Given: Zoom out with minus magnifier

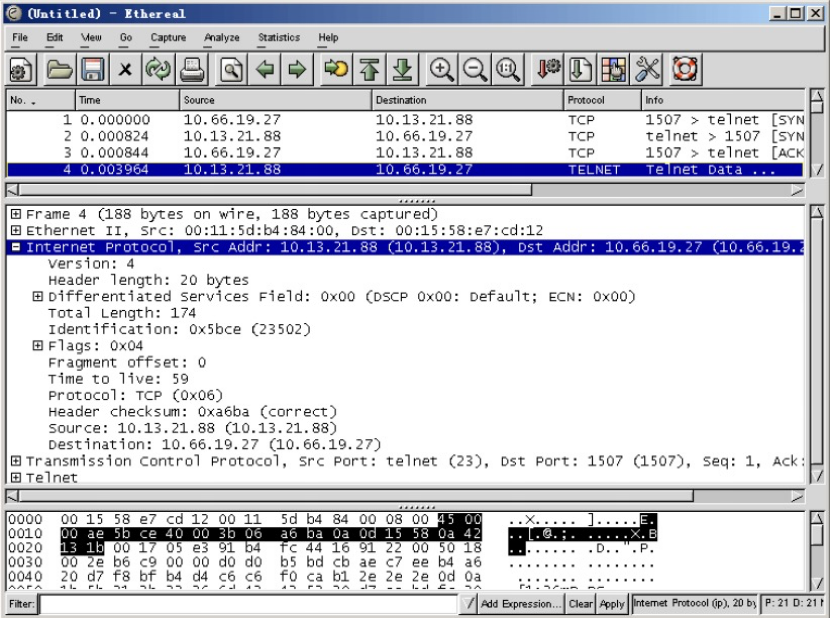Looking at the screenshot, I should pyautogui.click(x=475, y=69).
